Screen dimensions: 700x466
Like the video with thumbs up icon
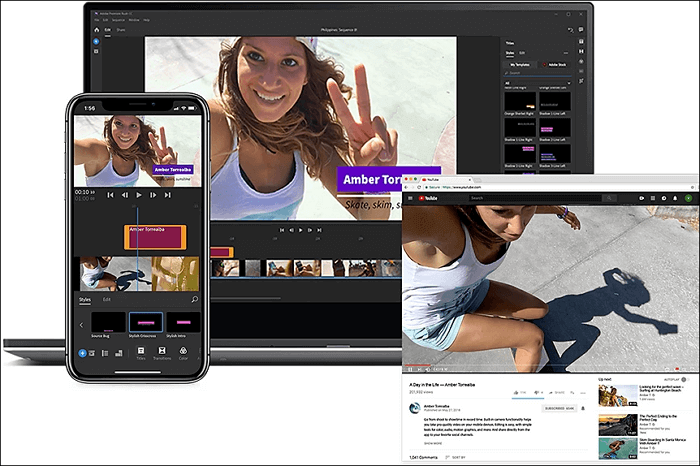point(517,393)
